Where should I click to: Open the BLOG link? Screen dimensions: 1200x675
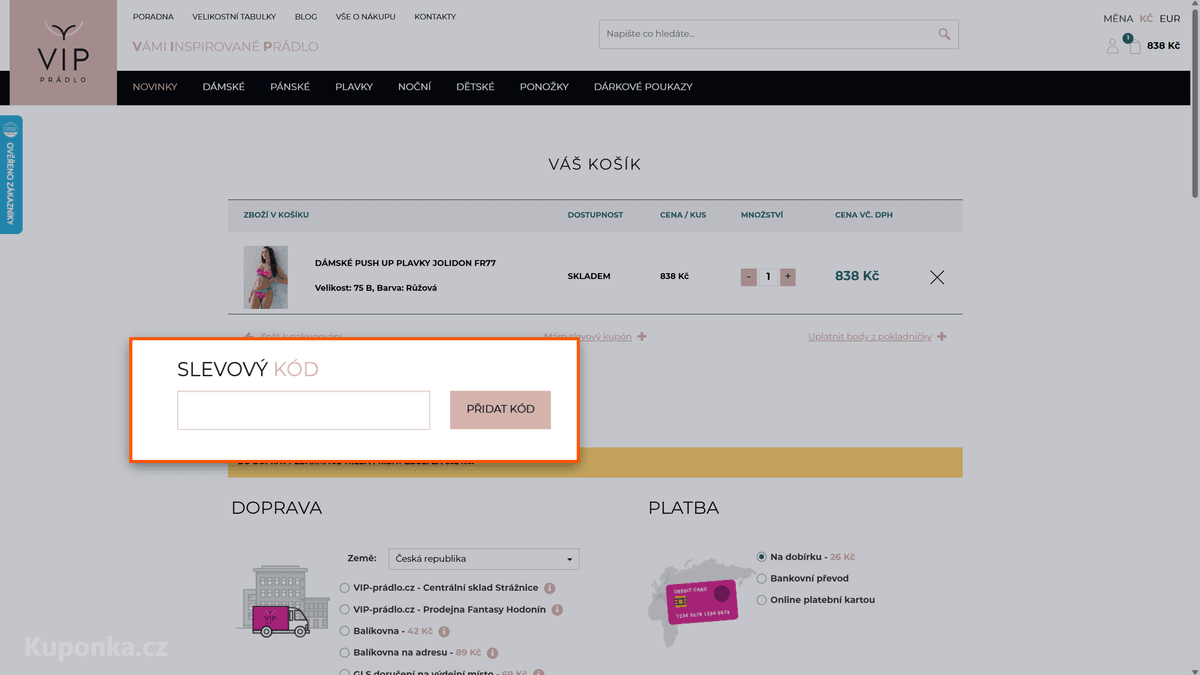click(306, 17)
